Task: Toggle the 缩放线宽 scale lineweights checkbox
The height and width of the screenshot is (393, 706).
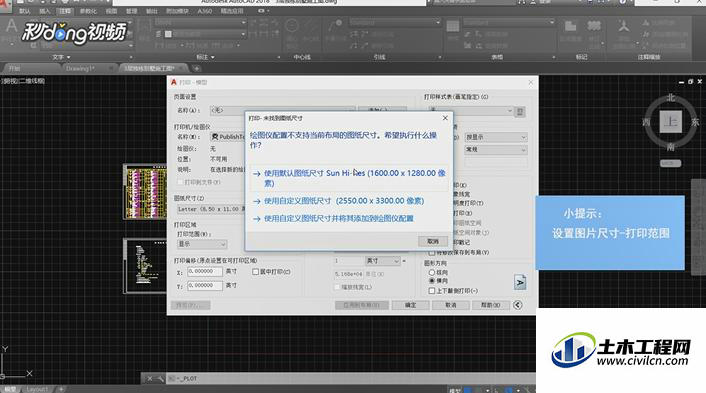Action: point(337,287)
